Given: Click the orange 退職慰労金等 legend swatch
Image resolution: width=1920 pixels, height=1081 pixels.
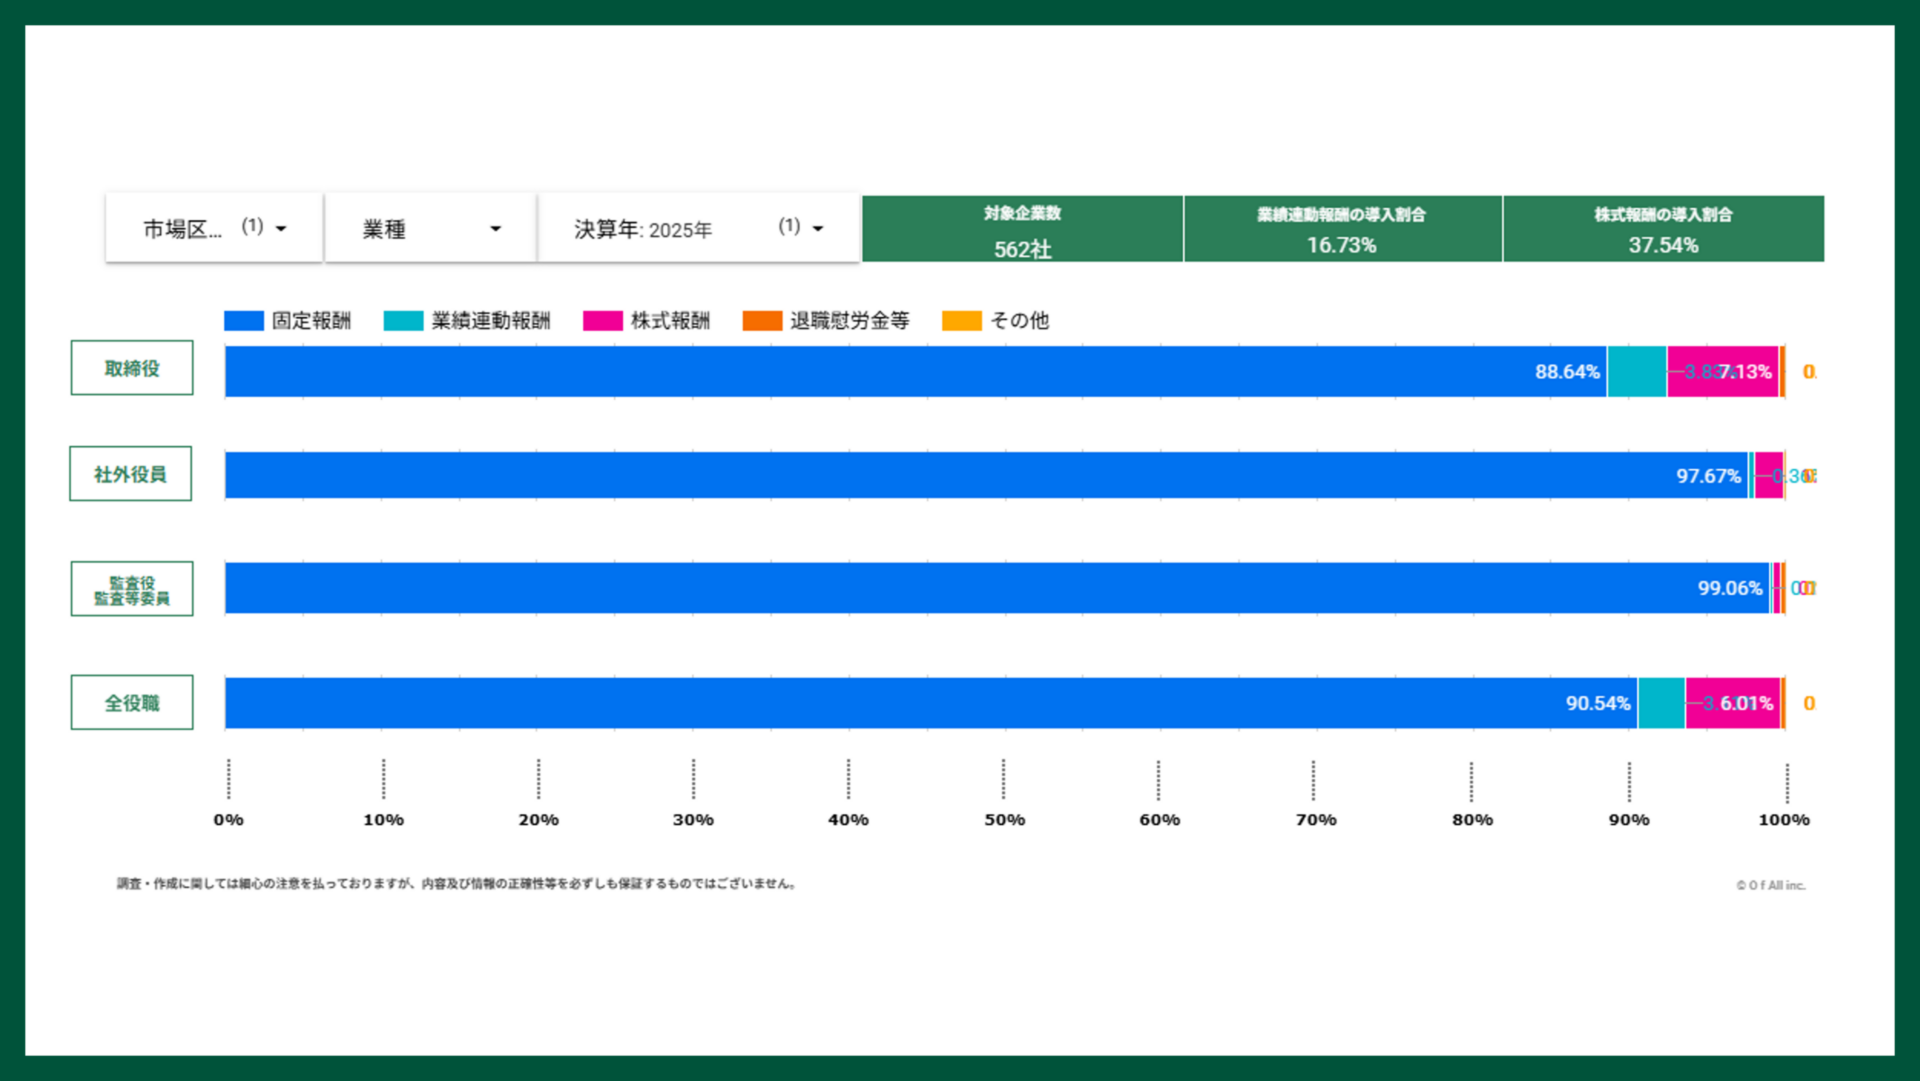Looking at the screenshot, I should pyautogui.click(x=762, y=321).
